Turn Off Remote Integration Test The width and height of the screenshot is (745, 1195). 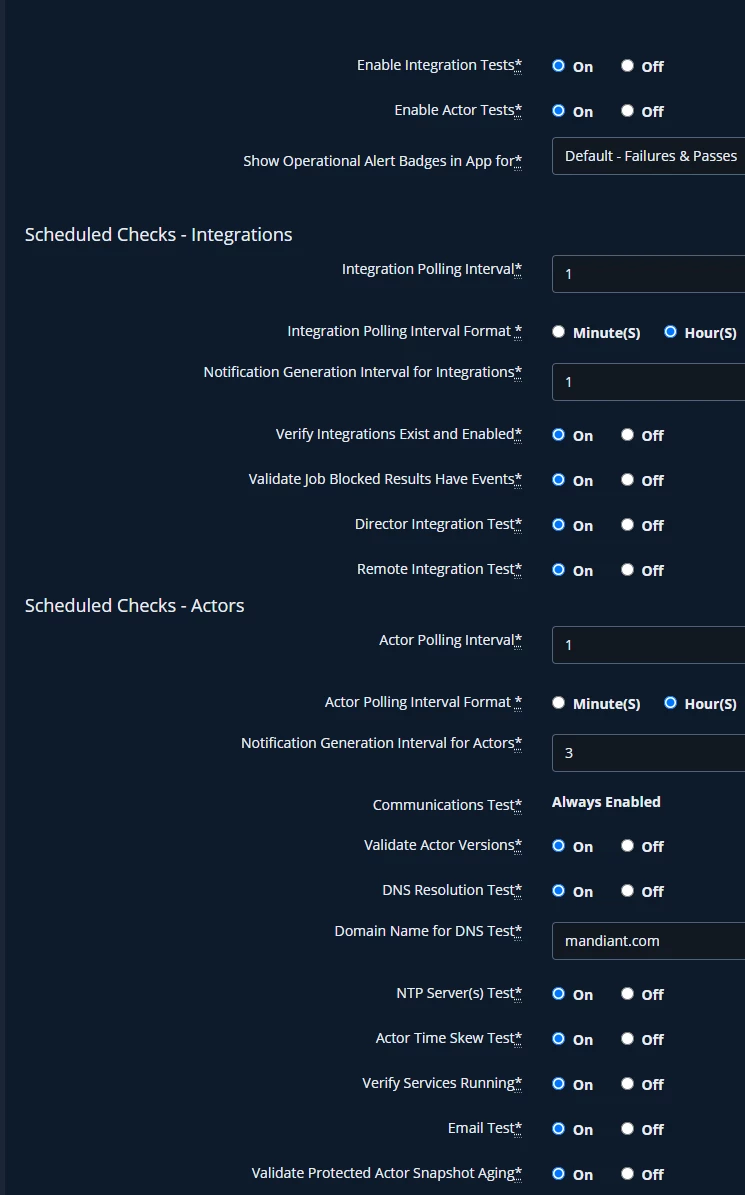point(627,570)
